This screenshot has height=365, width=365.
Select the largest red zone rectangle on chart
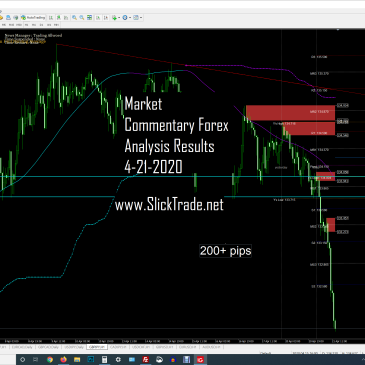(x=290, y=113)
